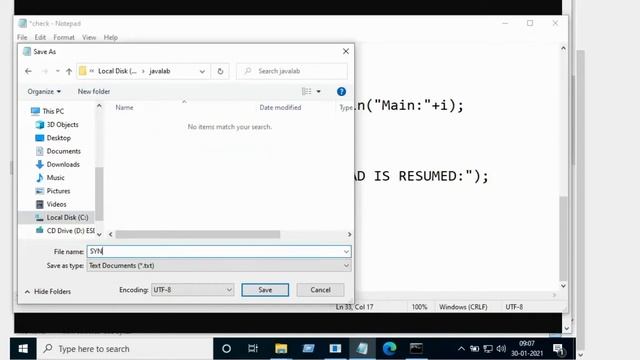
Task: Open Notepad View menu
Action: [89, 38]
